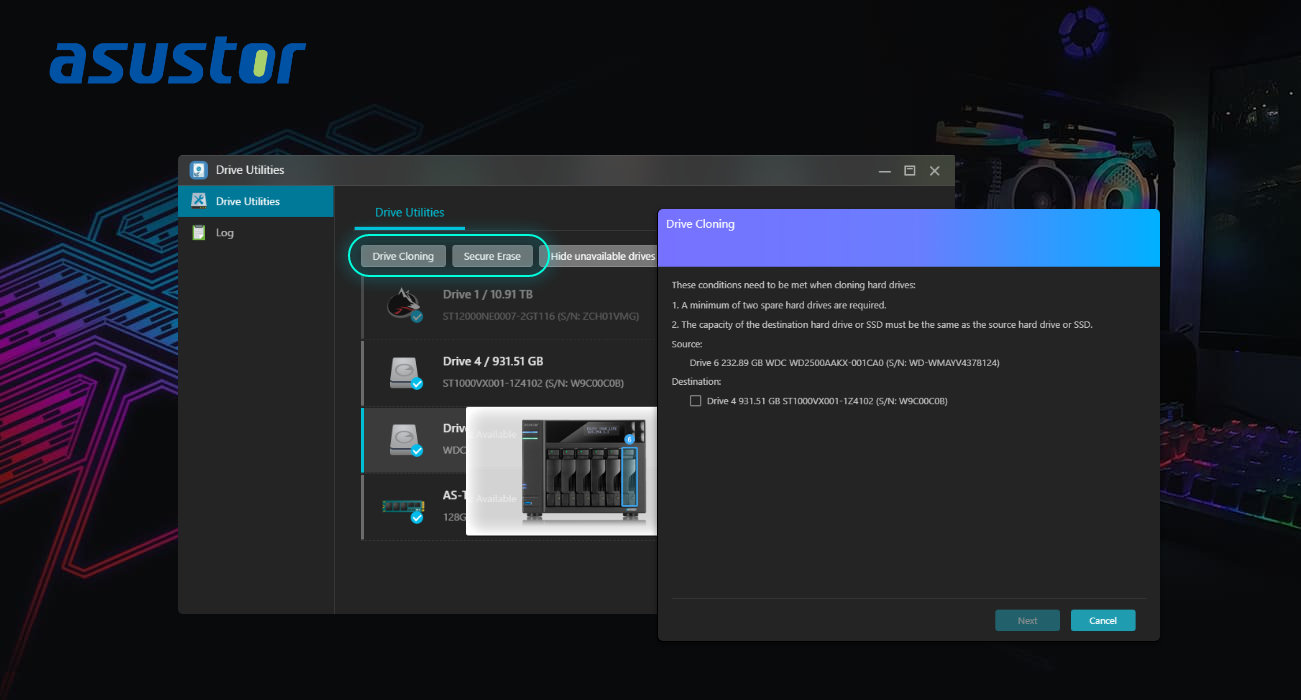Click the line "A minimum of two spare hard drives are required."
Viewport: 1301px width, 700px height.
pos(779,305)
